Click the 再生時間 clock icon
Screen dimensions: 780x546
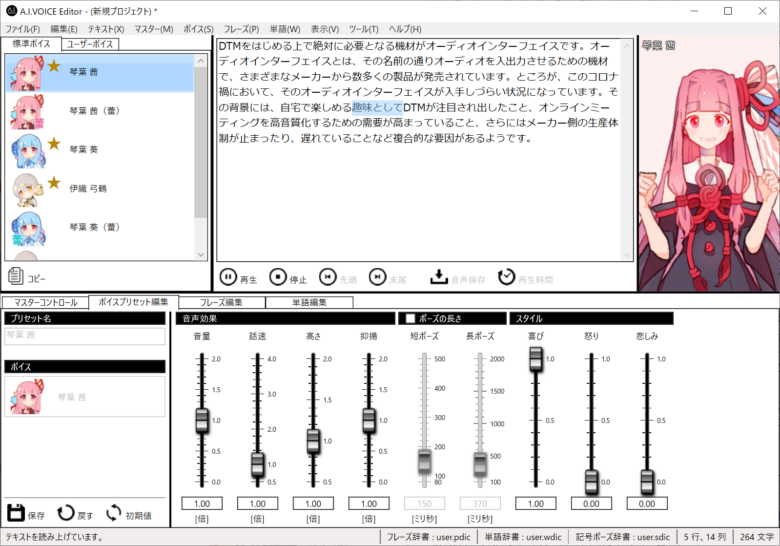point(506,277)
